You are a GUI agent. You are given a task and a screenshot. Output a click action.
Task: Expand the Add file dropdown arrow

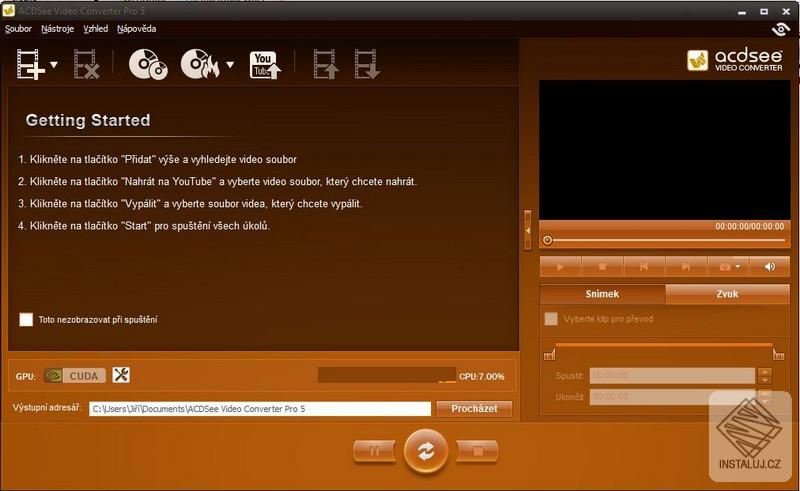54,65
